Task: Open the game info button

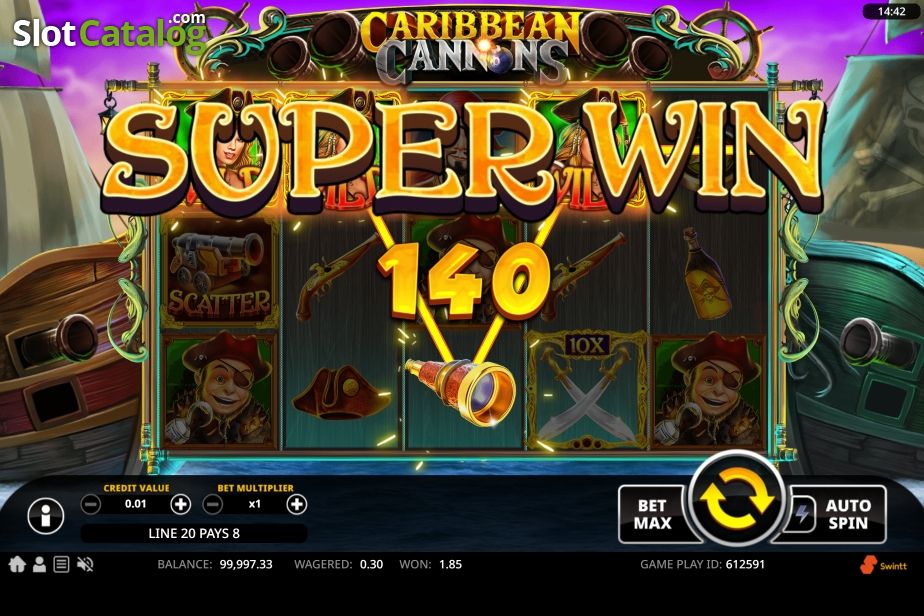Action: click(x=45, y=516)
